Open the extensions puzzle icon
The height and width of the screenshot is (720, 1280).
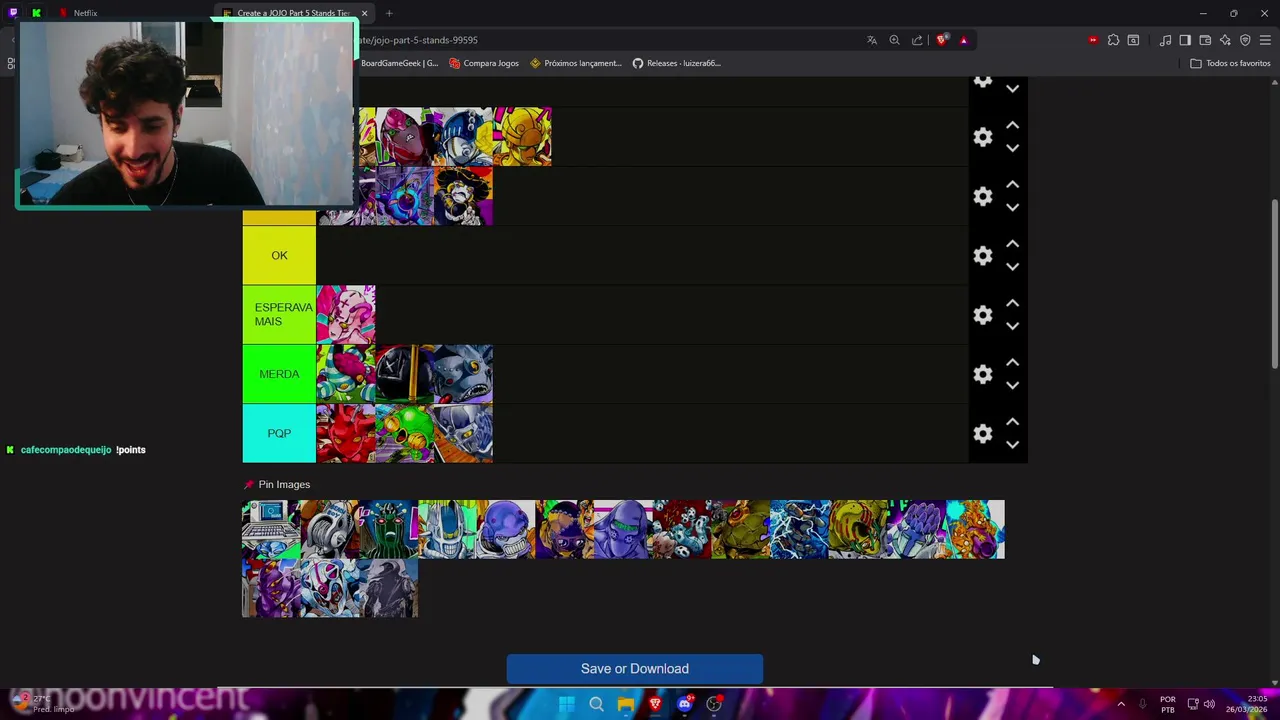coord(1113,40)
